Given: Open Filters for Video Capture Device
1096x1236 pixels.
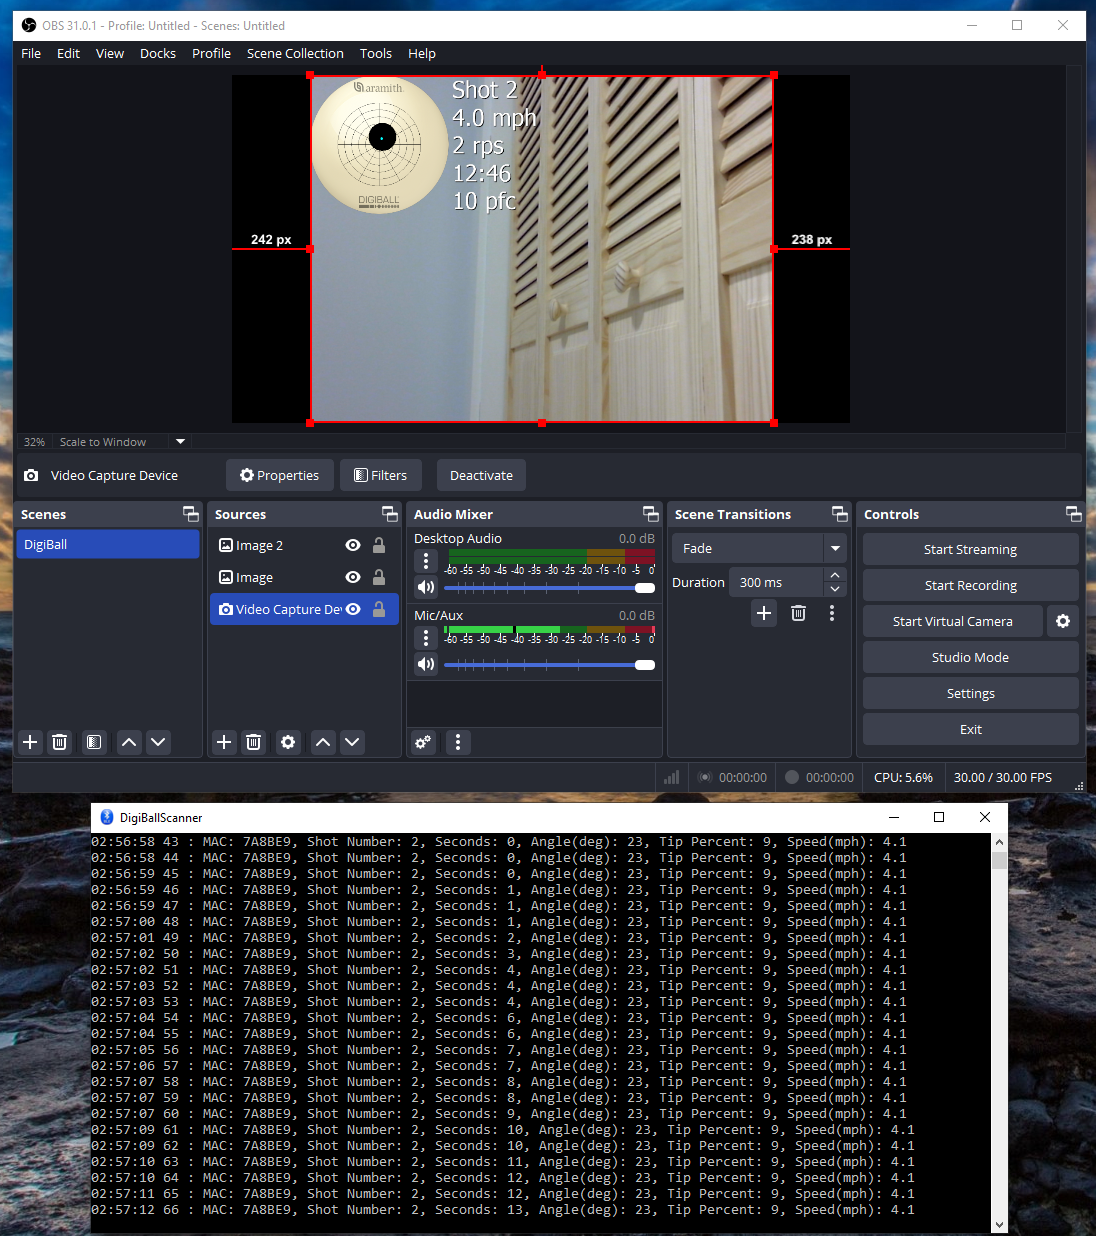Looking at the screenshot, I should pyautogui.click(x=380, y=475).
